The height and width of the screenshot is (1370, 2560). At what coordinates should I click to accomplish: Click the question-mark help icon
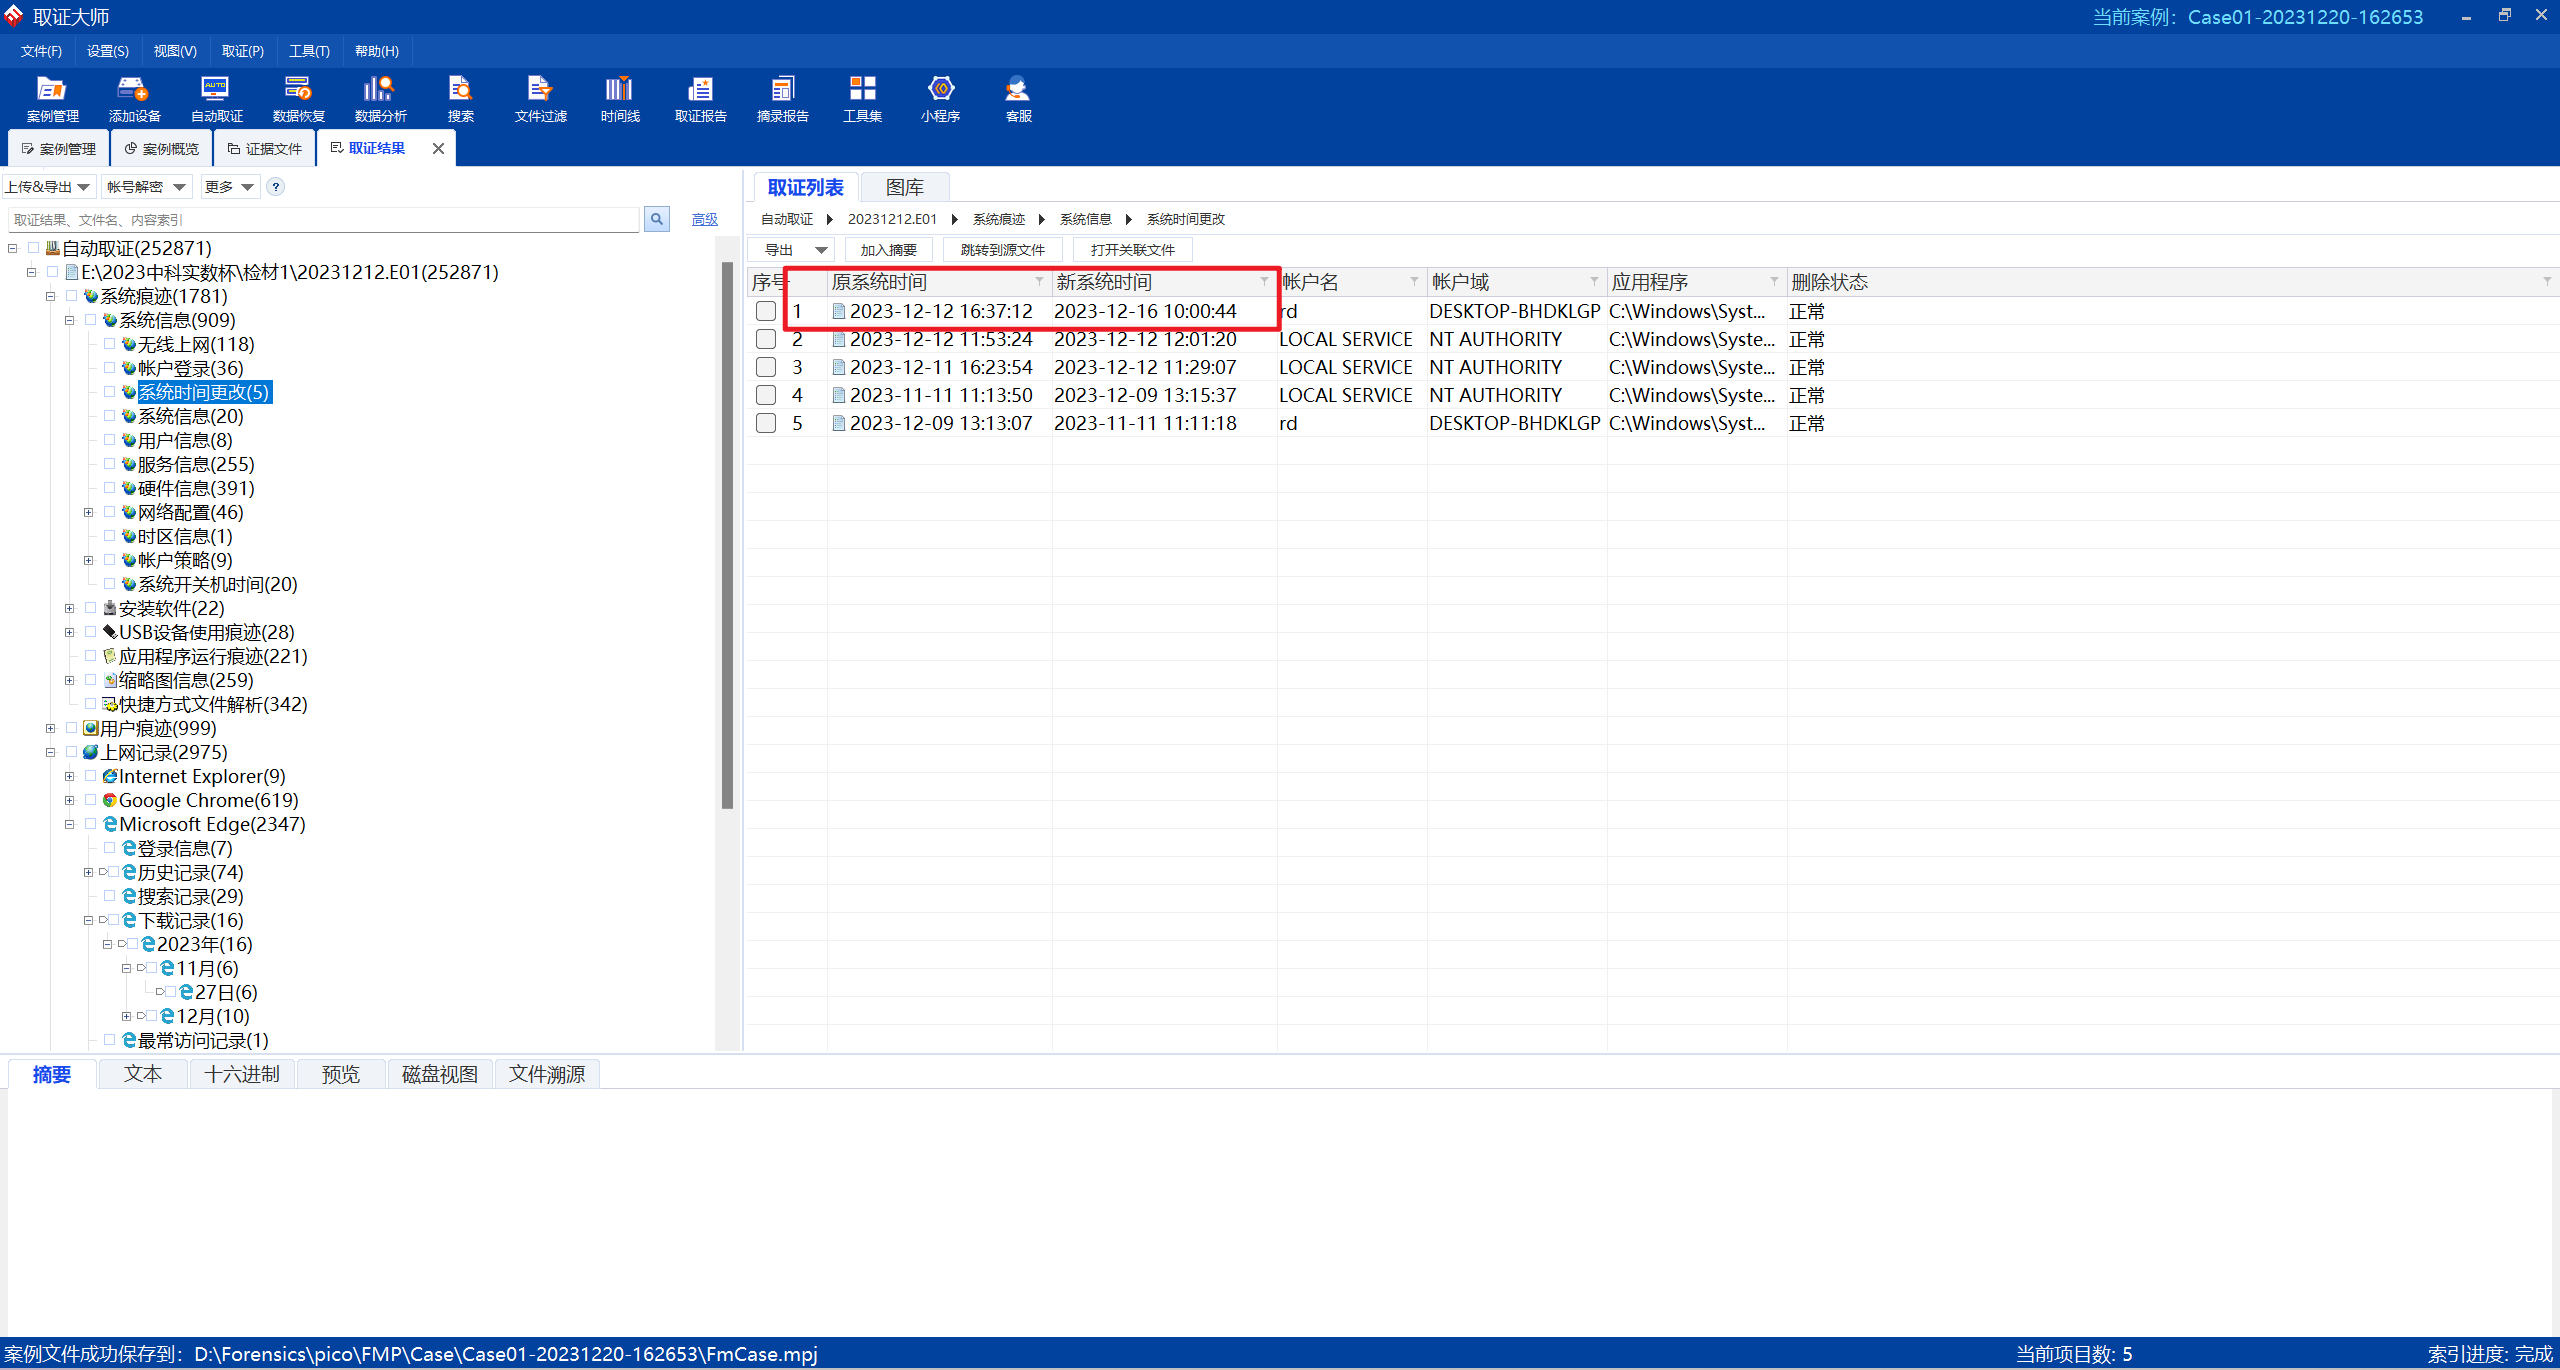click(x=276, y=187)
